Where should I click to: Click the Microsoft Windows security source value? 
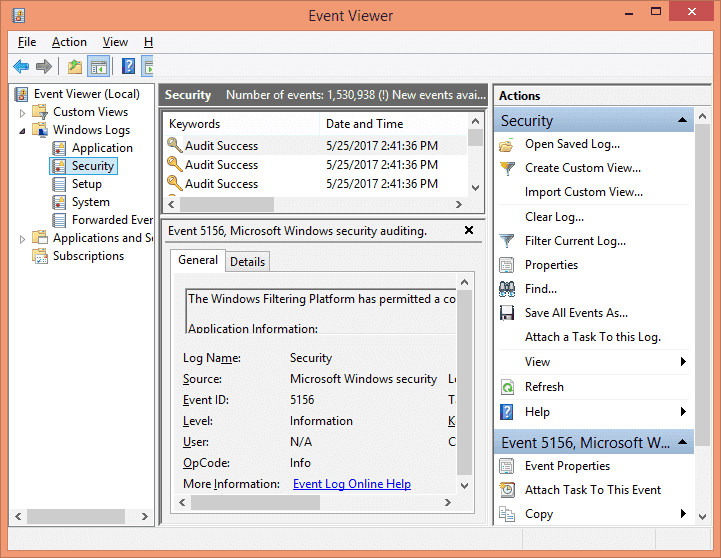point(363,379)
